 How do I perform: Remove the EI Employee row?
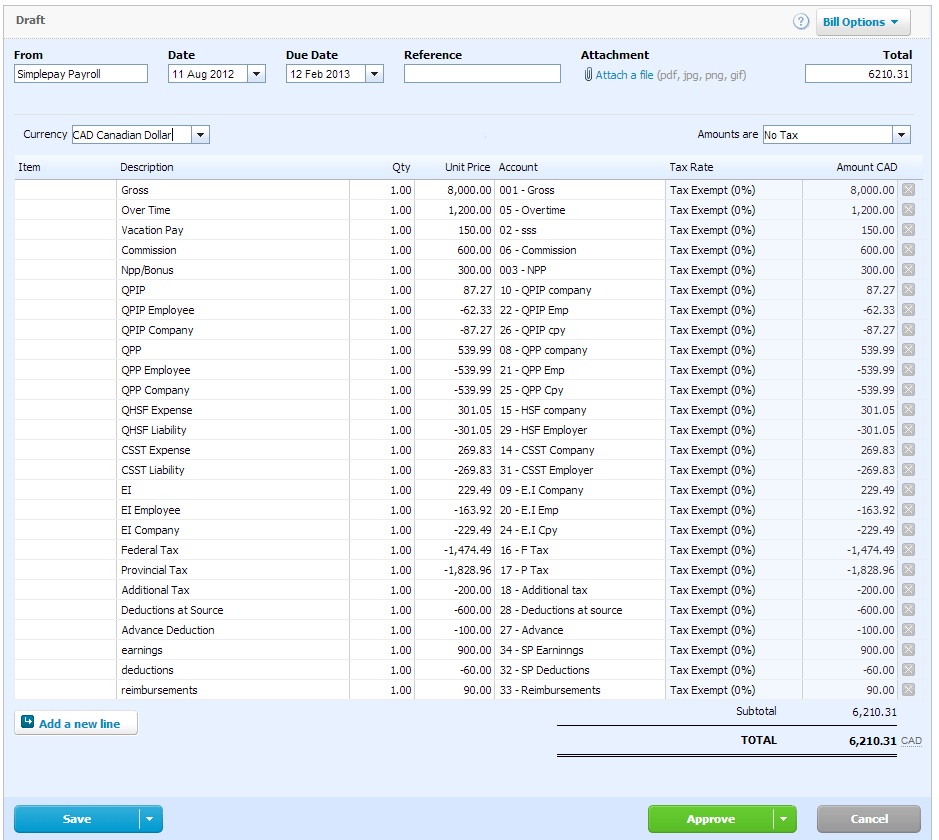tap(908, 510)
